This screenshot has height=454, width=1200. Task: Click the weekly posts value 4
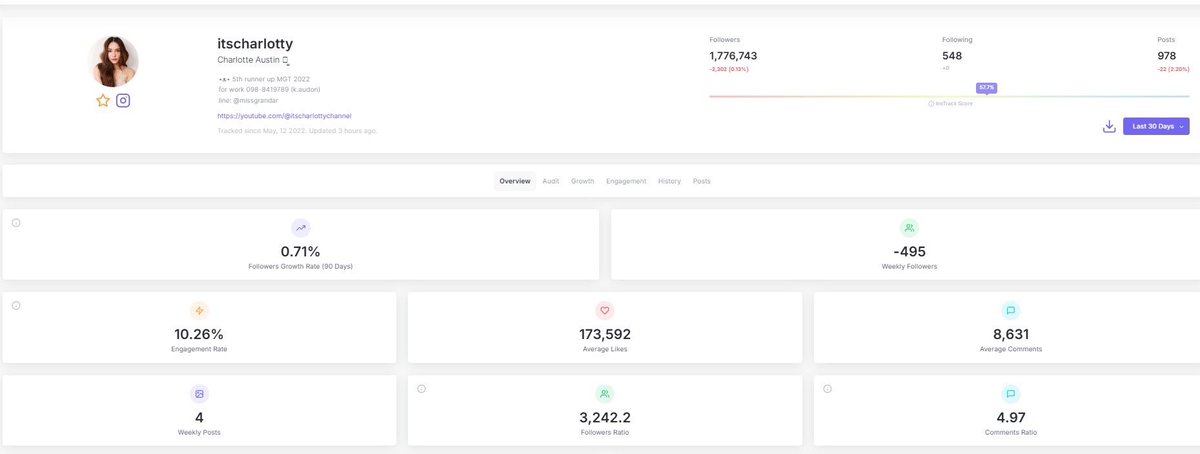click(x=199, y=418)
